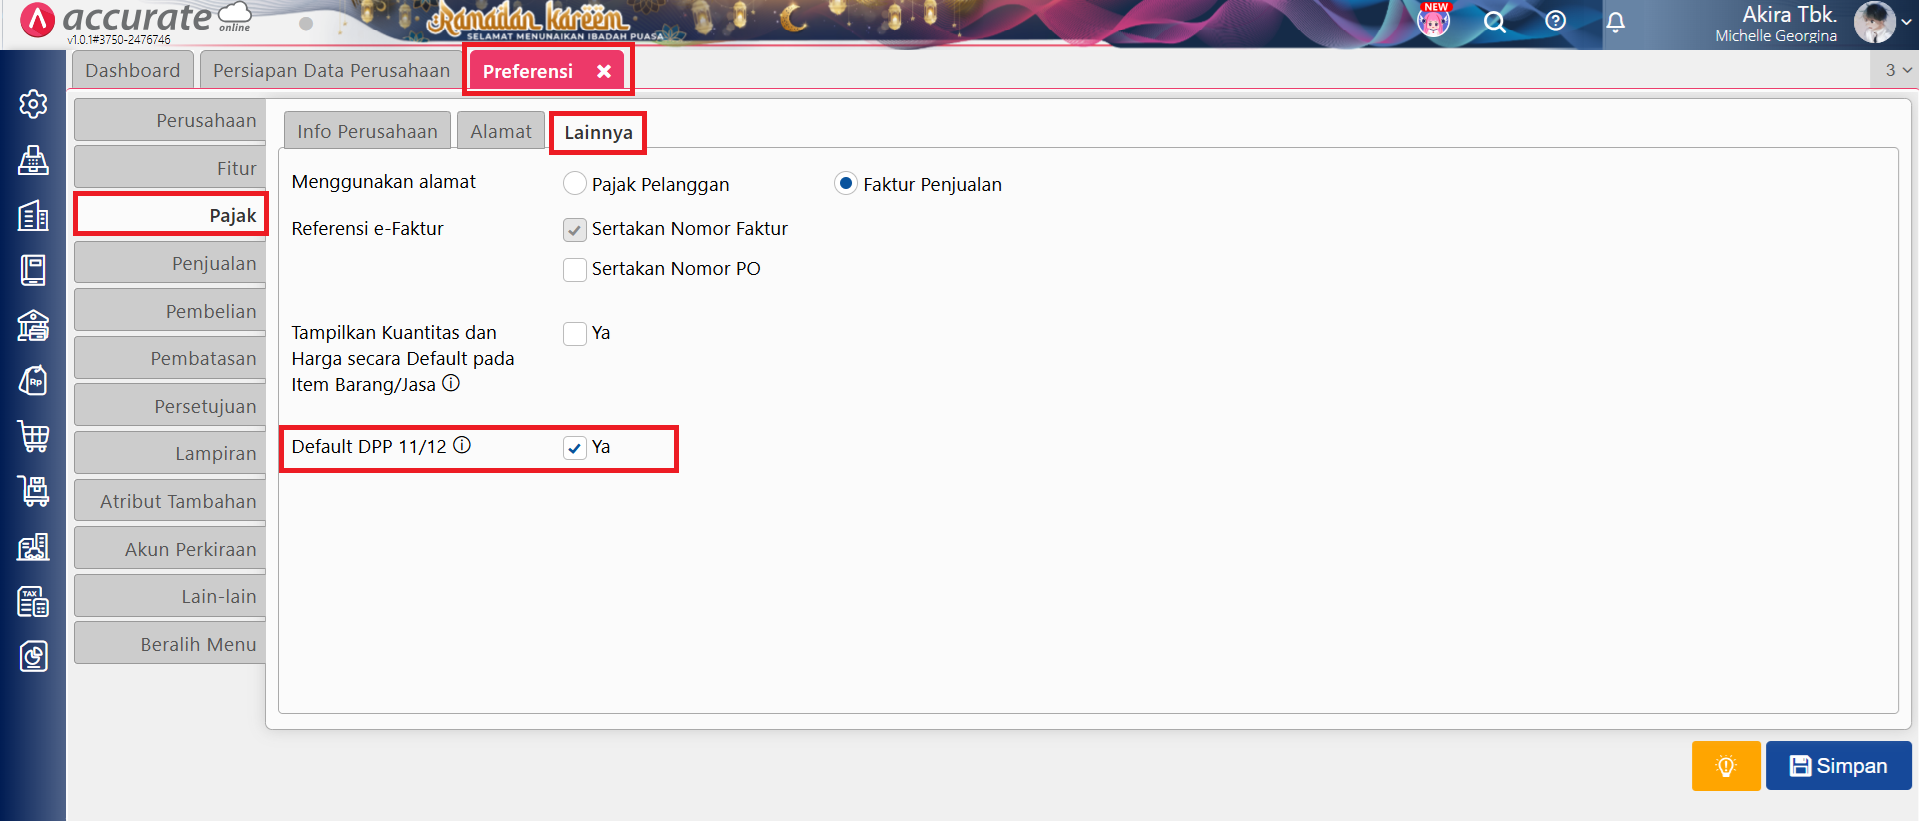Check the Sertakan Nomor PO box
This screenshot has width=1919, height=821.
tap(575, 270)
